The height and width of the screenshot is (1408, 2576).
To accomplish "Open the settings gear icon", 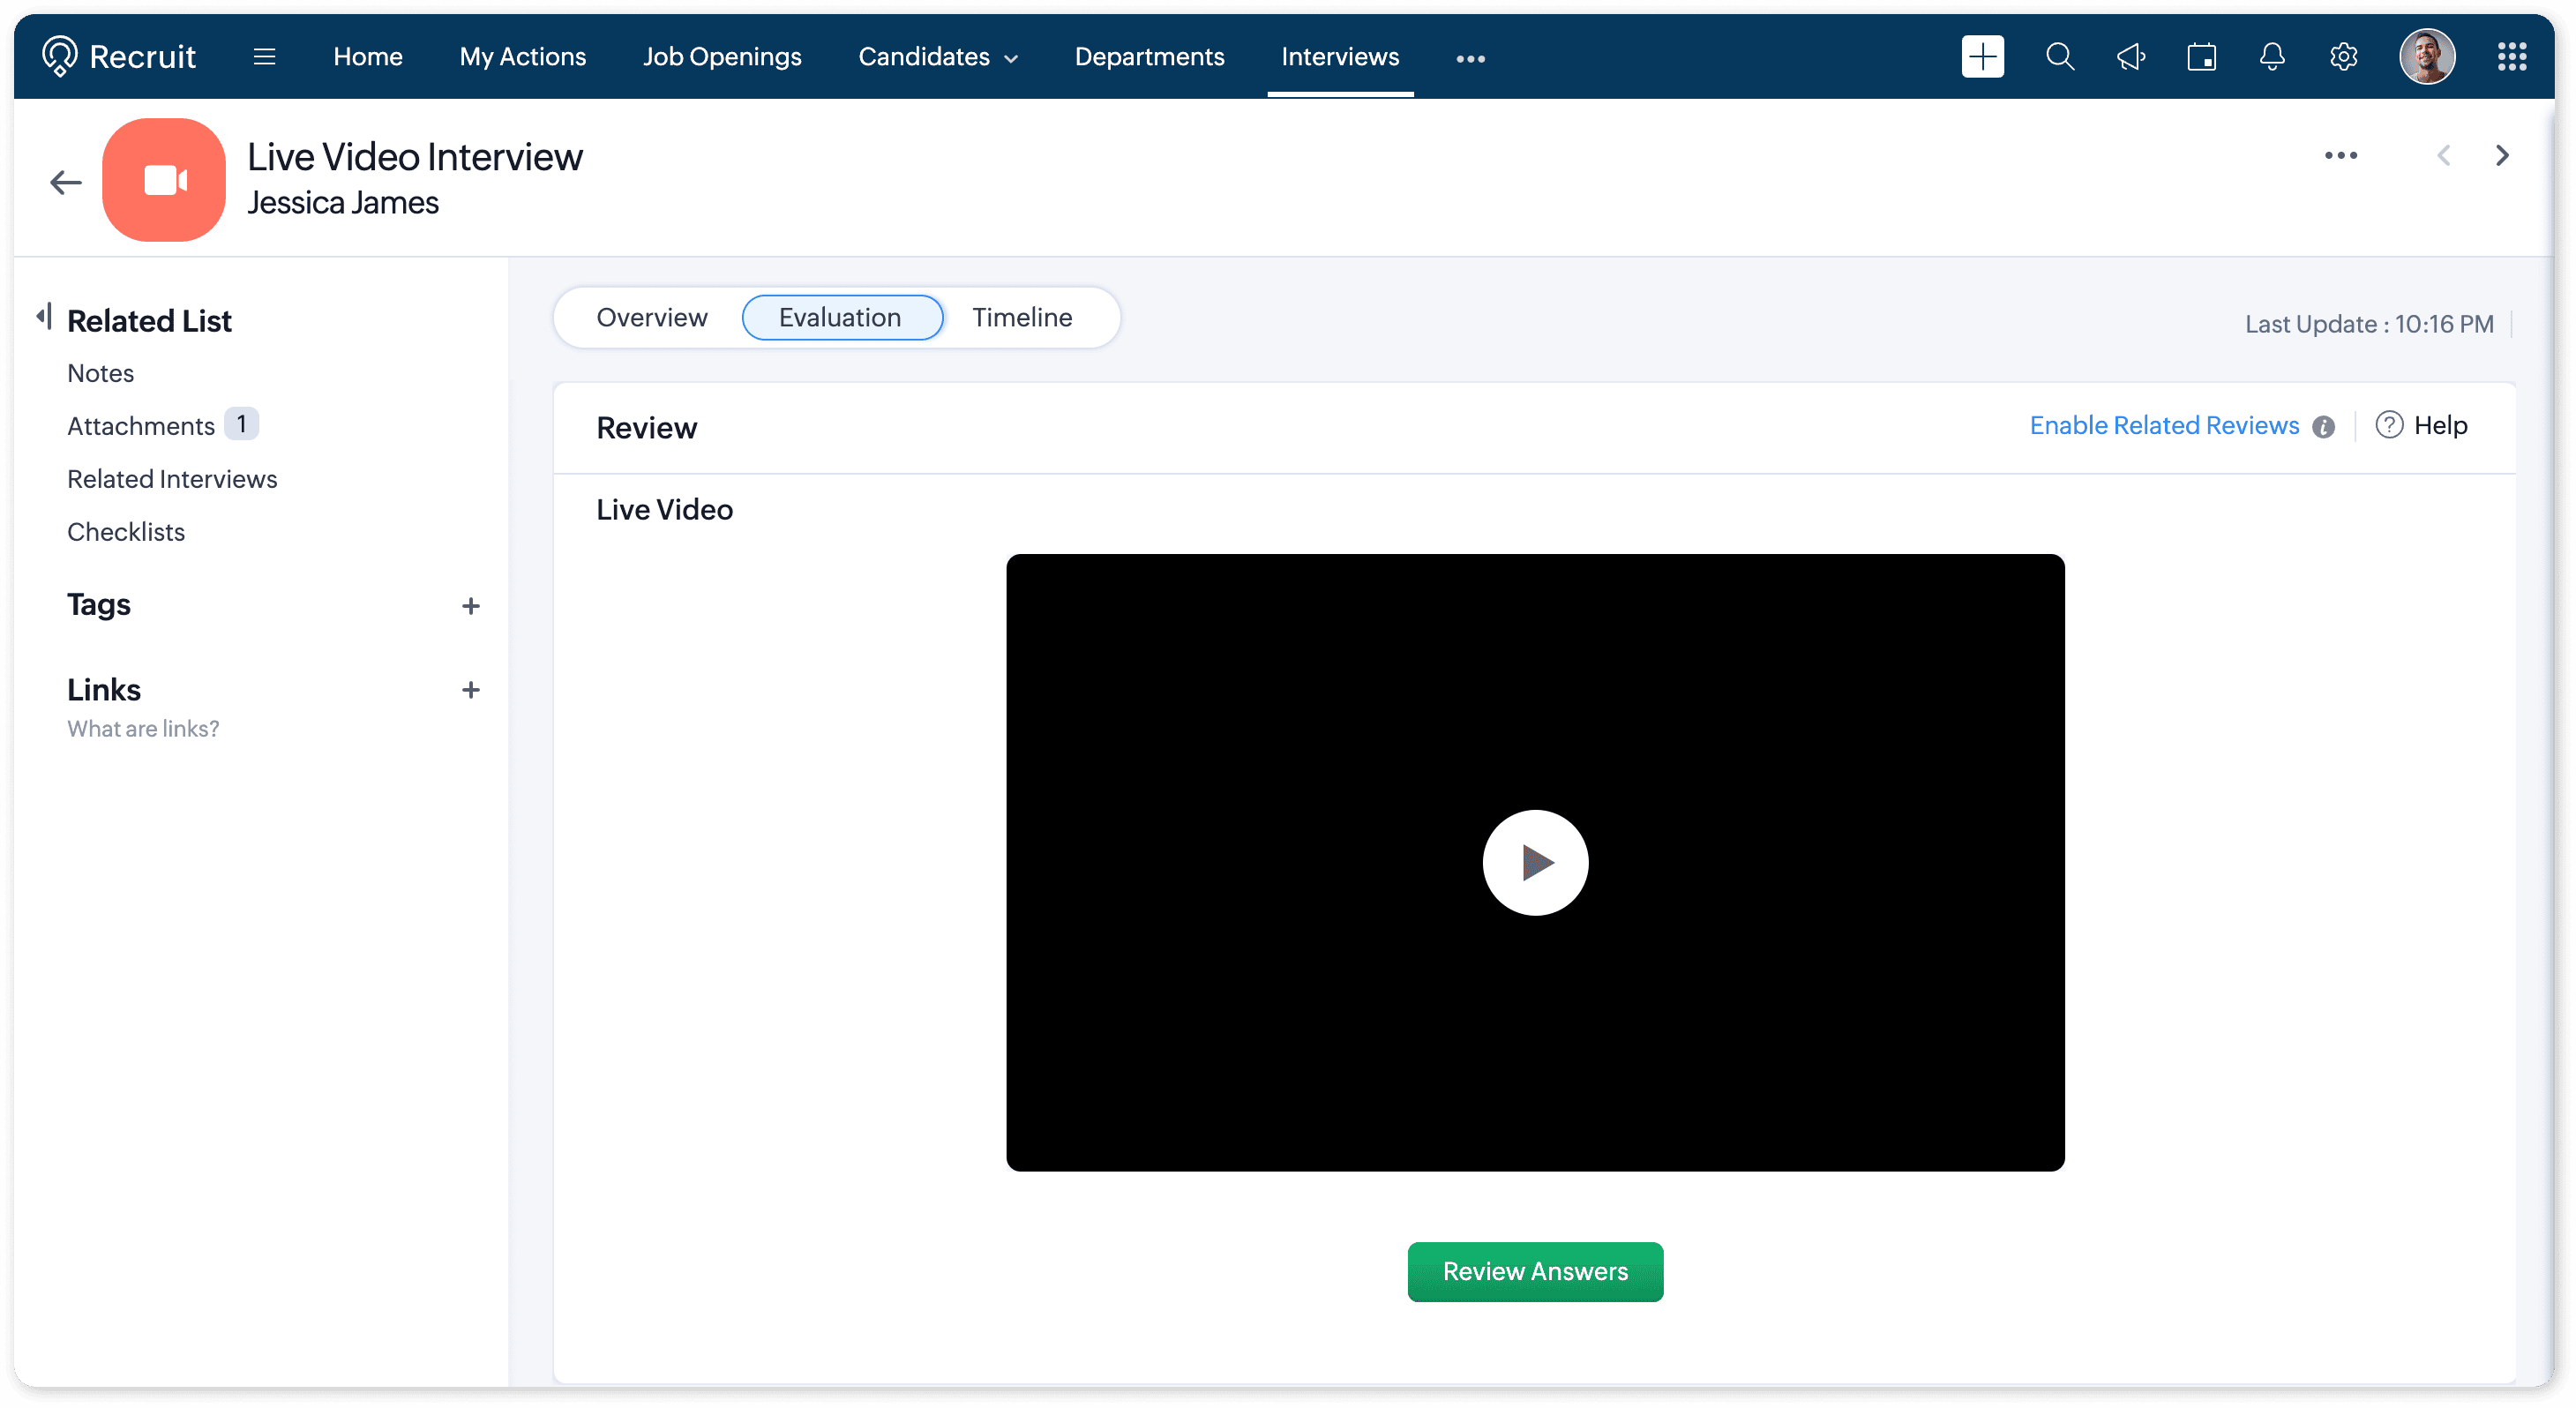I will 2343,57.
